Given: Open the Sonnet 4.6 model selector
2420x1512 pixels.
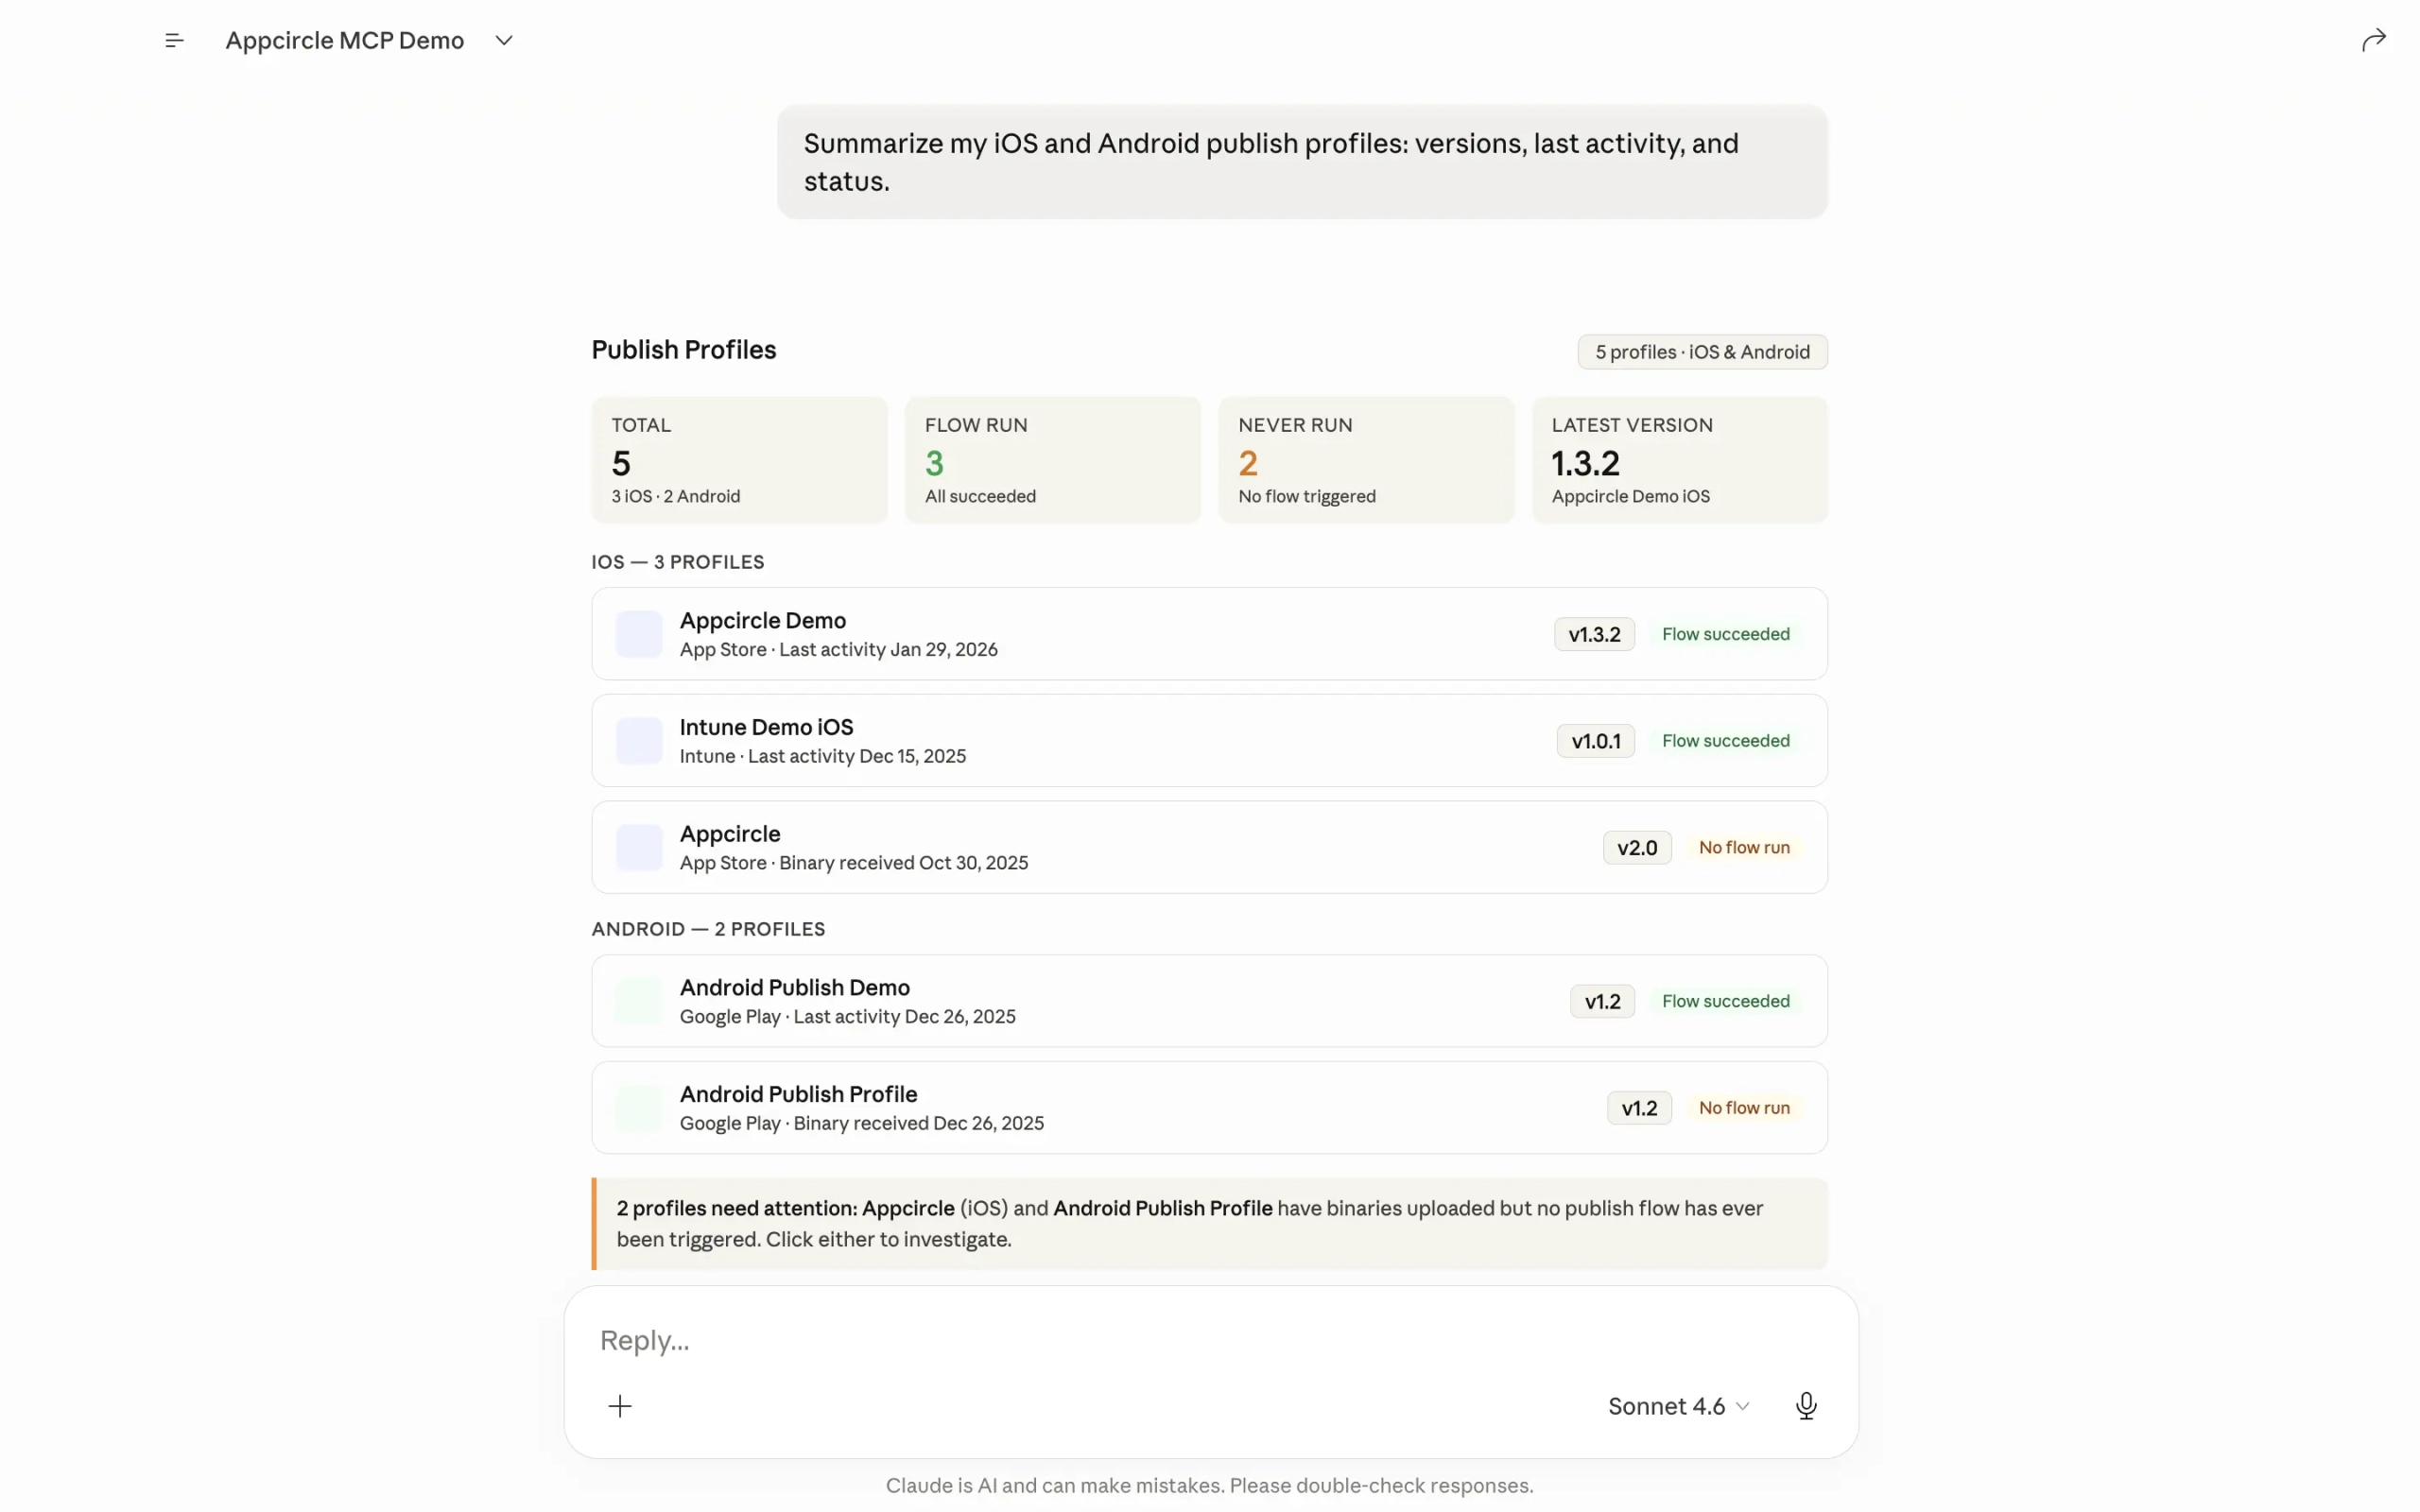Looking at the screenshot, I should 1679,1406.
